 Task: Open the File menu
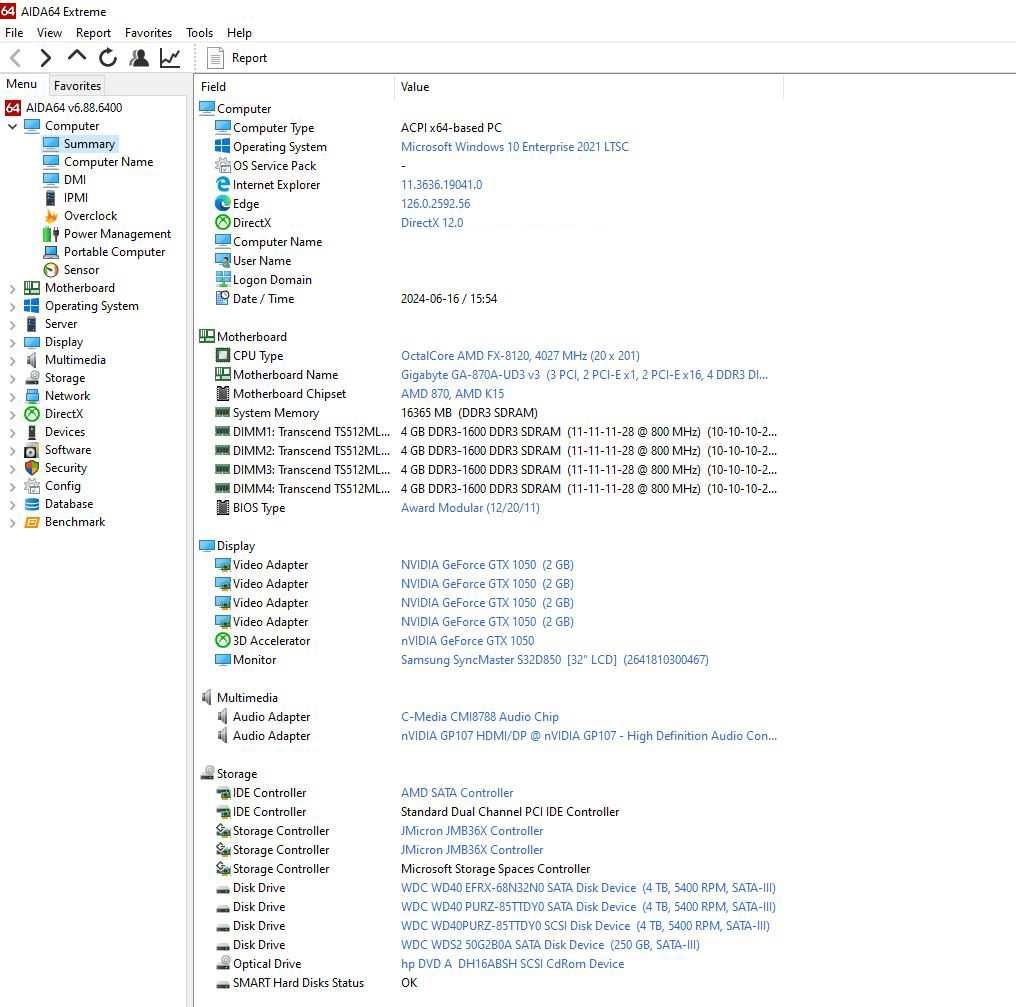click(x=14, y=32)
